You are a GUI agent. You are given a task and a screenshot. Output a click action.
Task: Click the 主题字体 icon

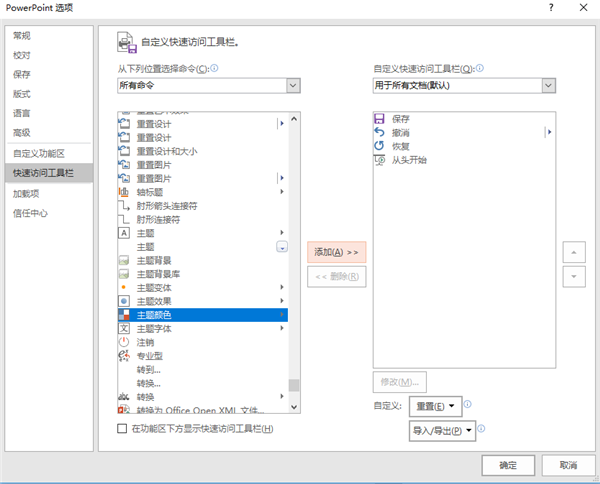tap(124, 328)
